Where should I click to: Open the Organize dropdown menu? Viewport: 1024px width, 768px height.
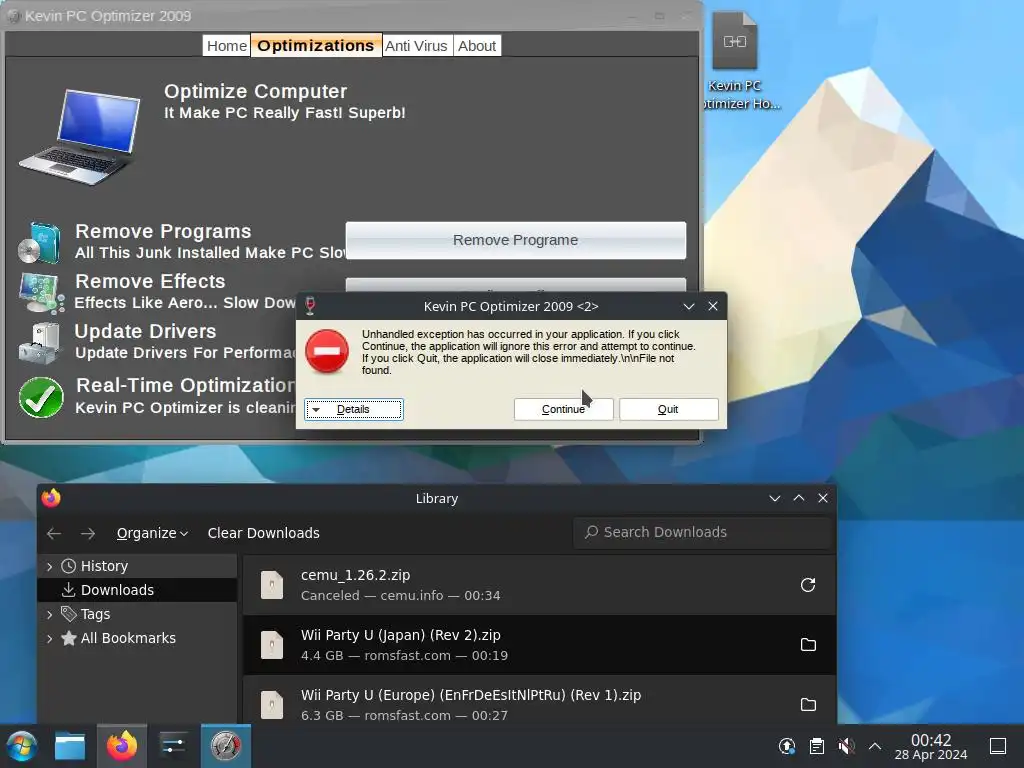point(152,534)
